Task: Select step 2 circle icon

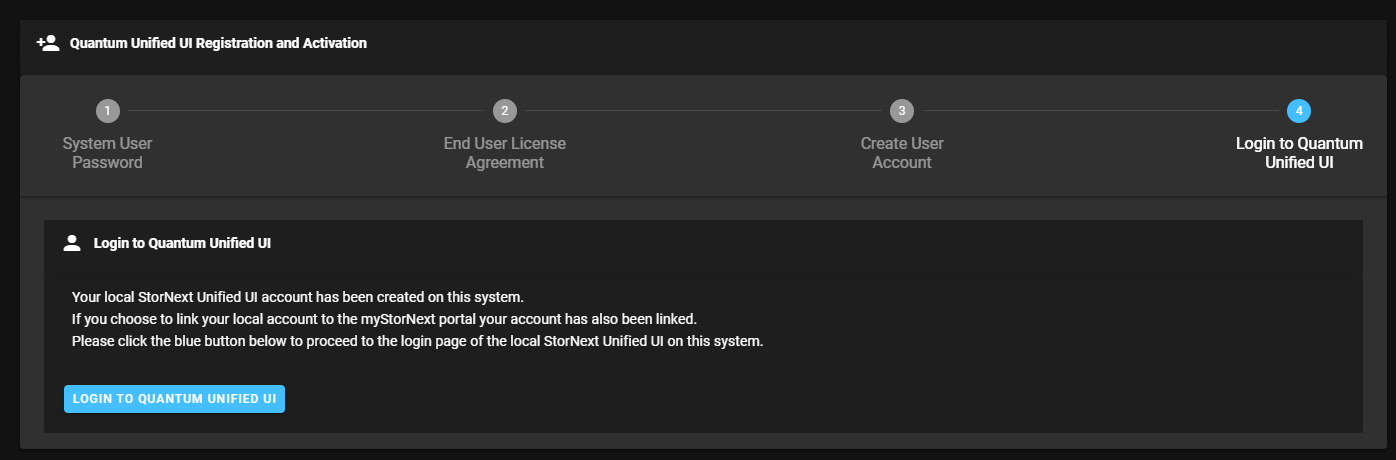Action: pos(505,110)
